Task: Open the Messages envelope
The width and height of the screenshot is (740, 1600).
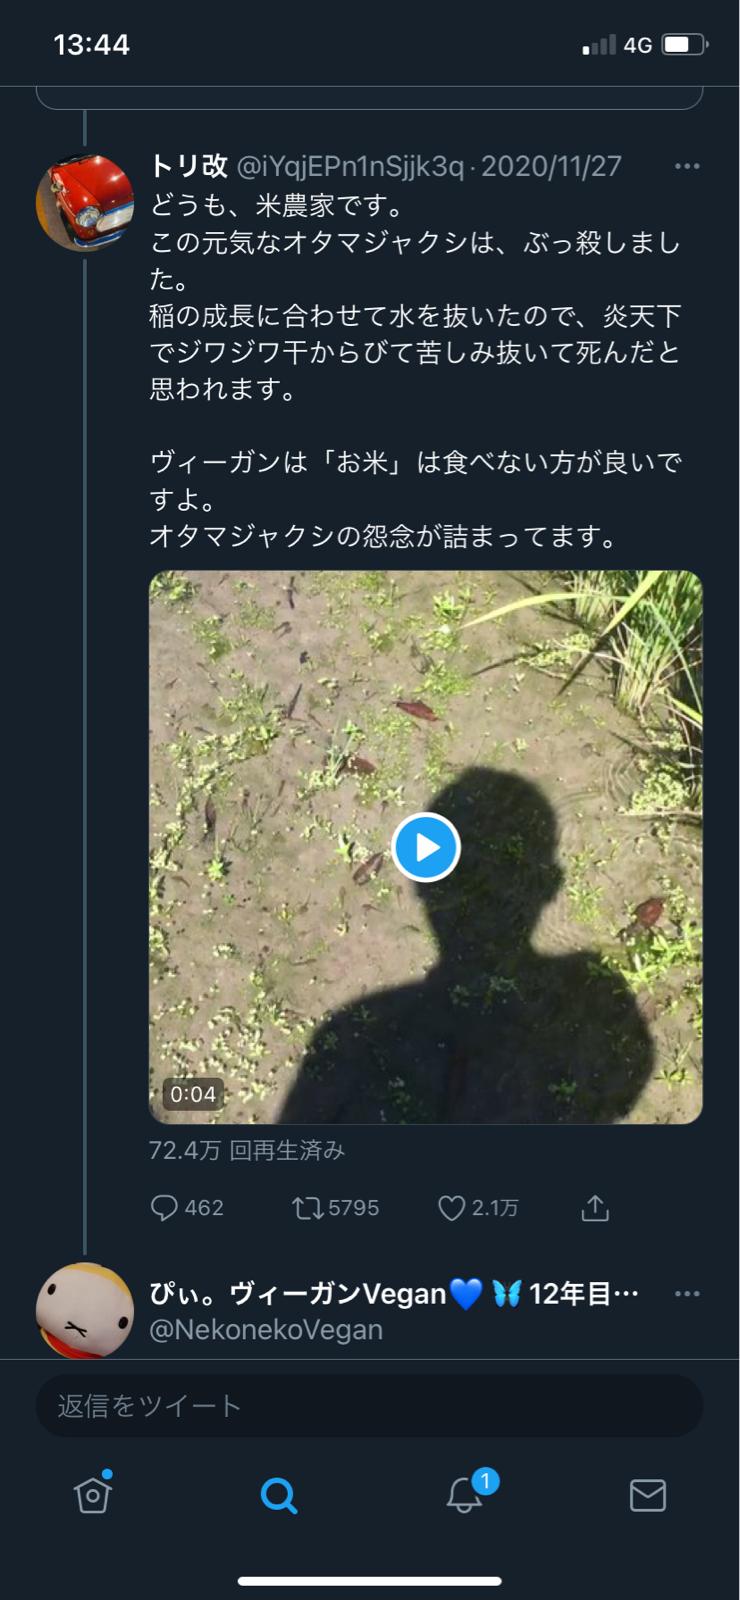Action: click(x=648, y=1495)
